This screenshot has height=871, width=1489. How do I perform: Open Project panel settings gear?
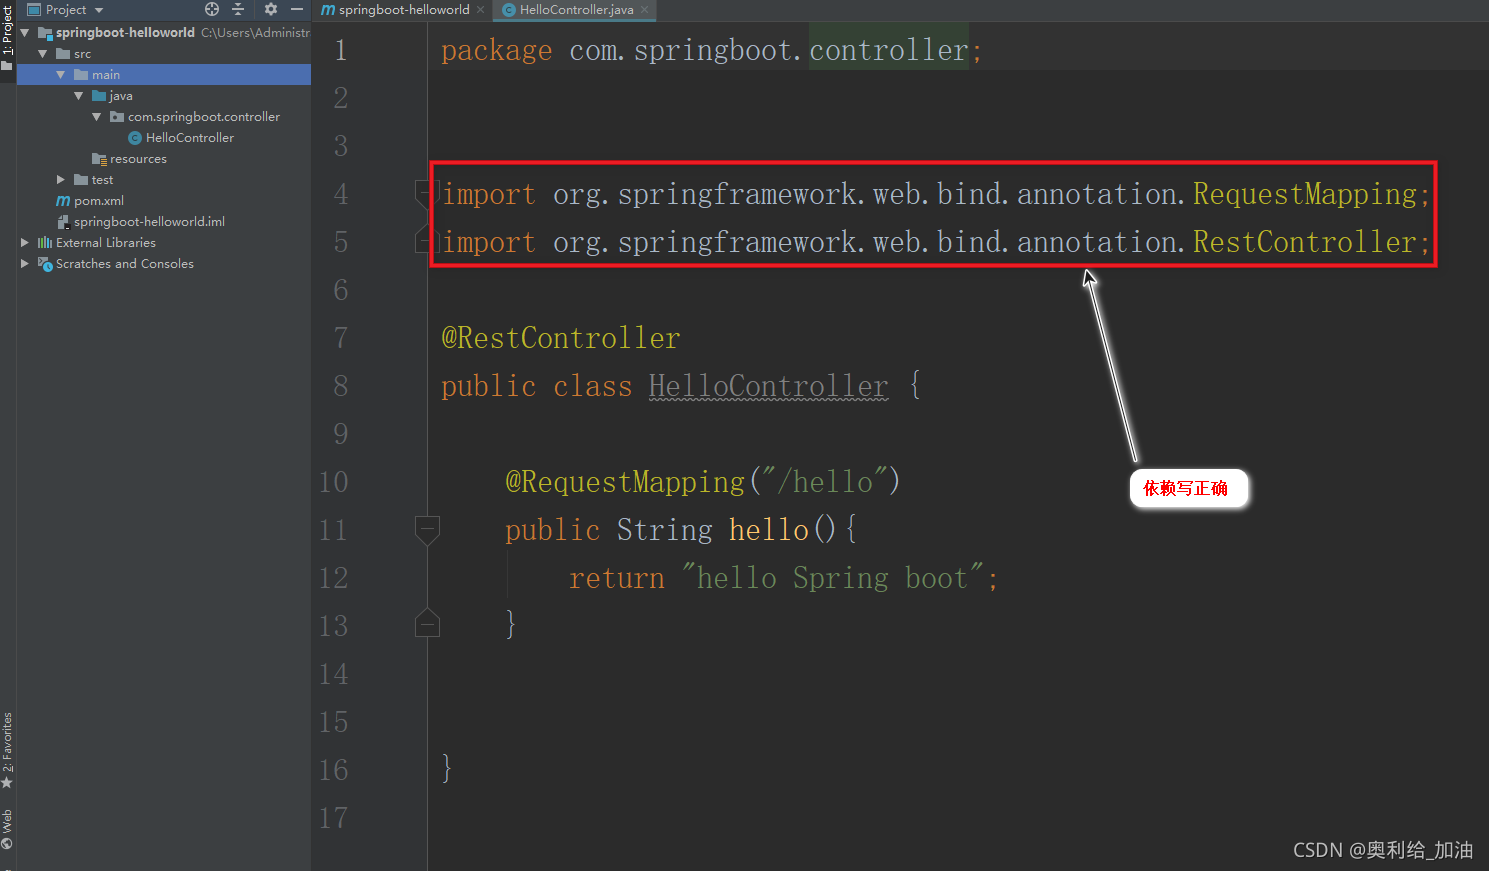click(271, 9)
